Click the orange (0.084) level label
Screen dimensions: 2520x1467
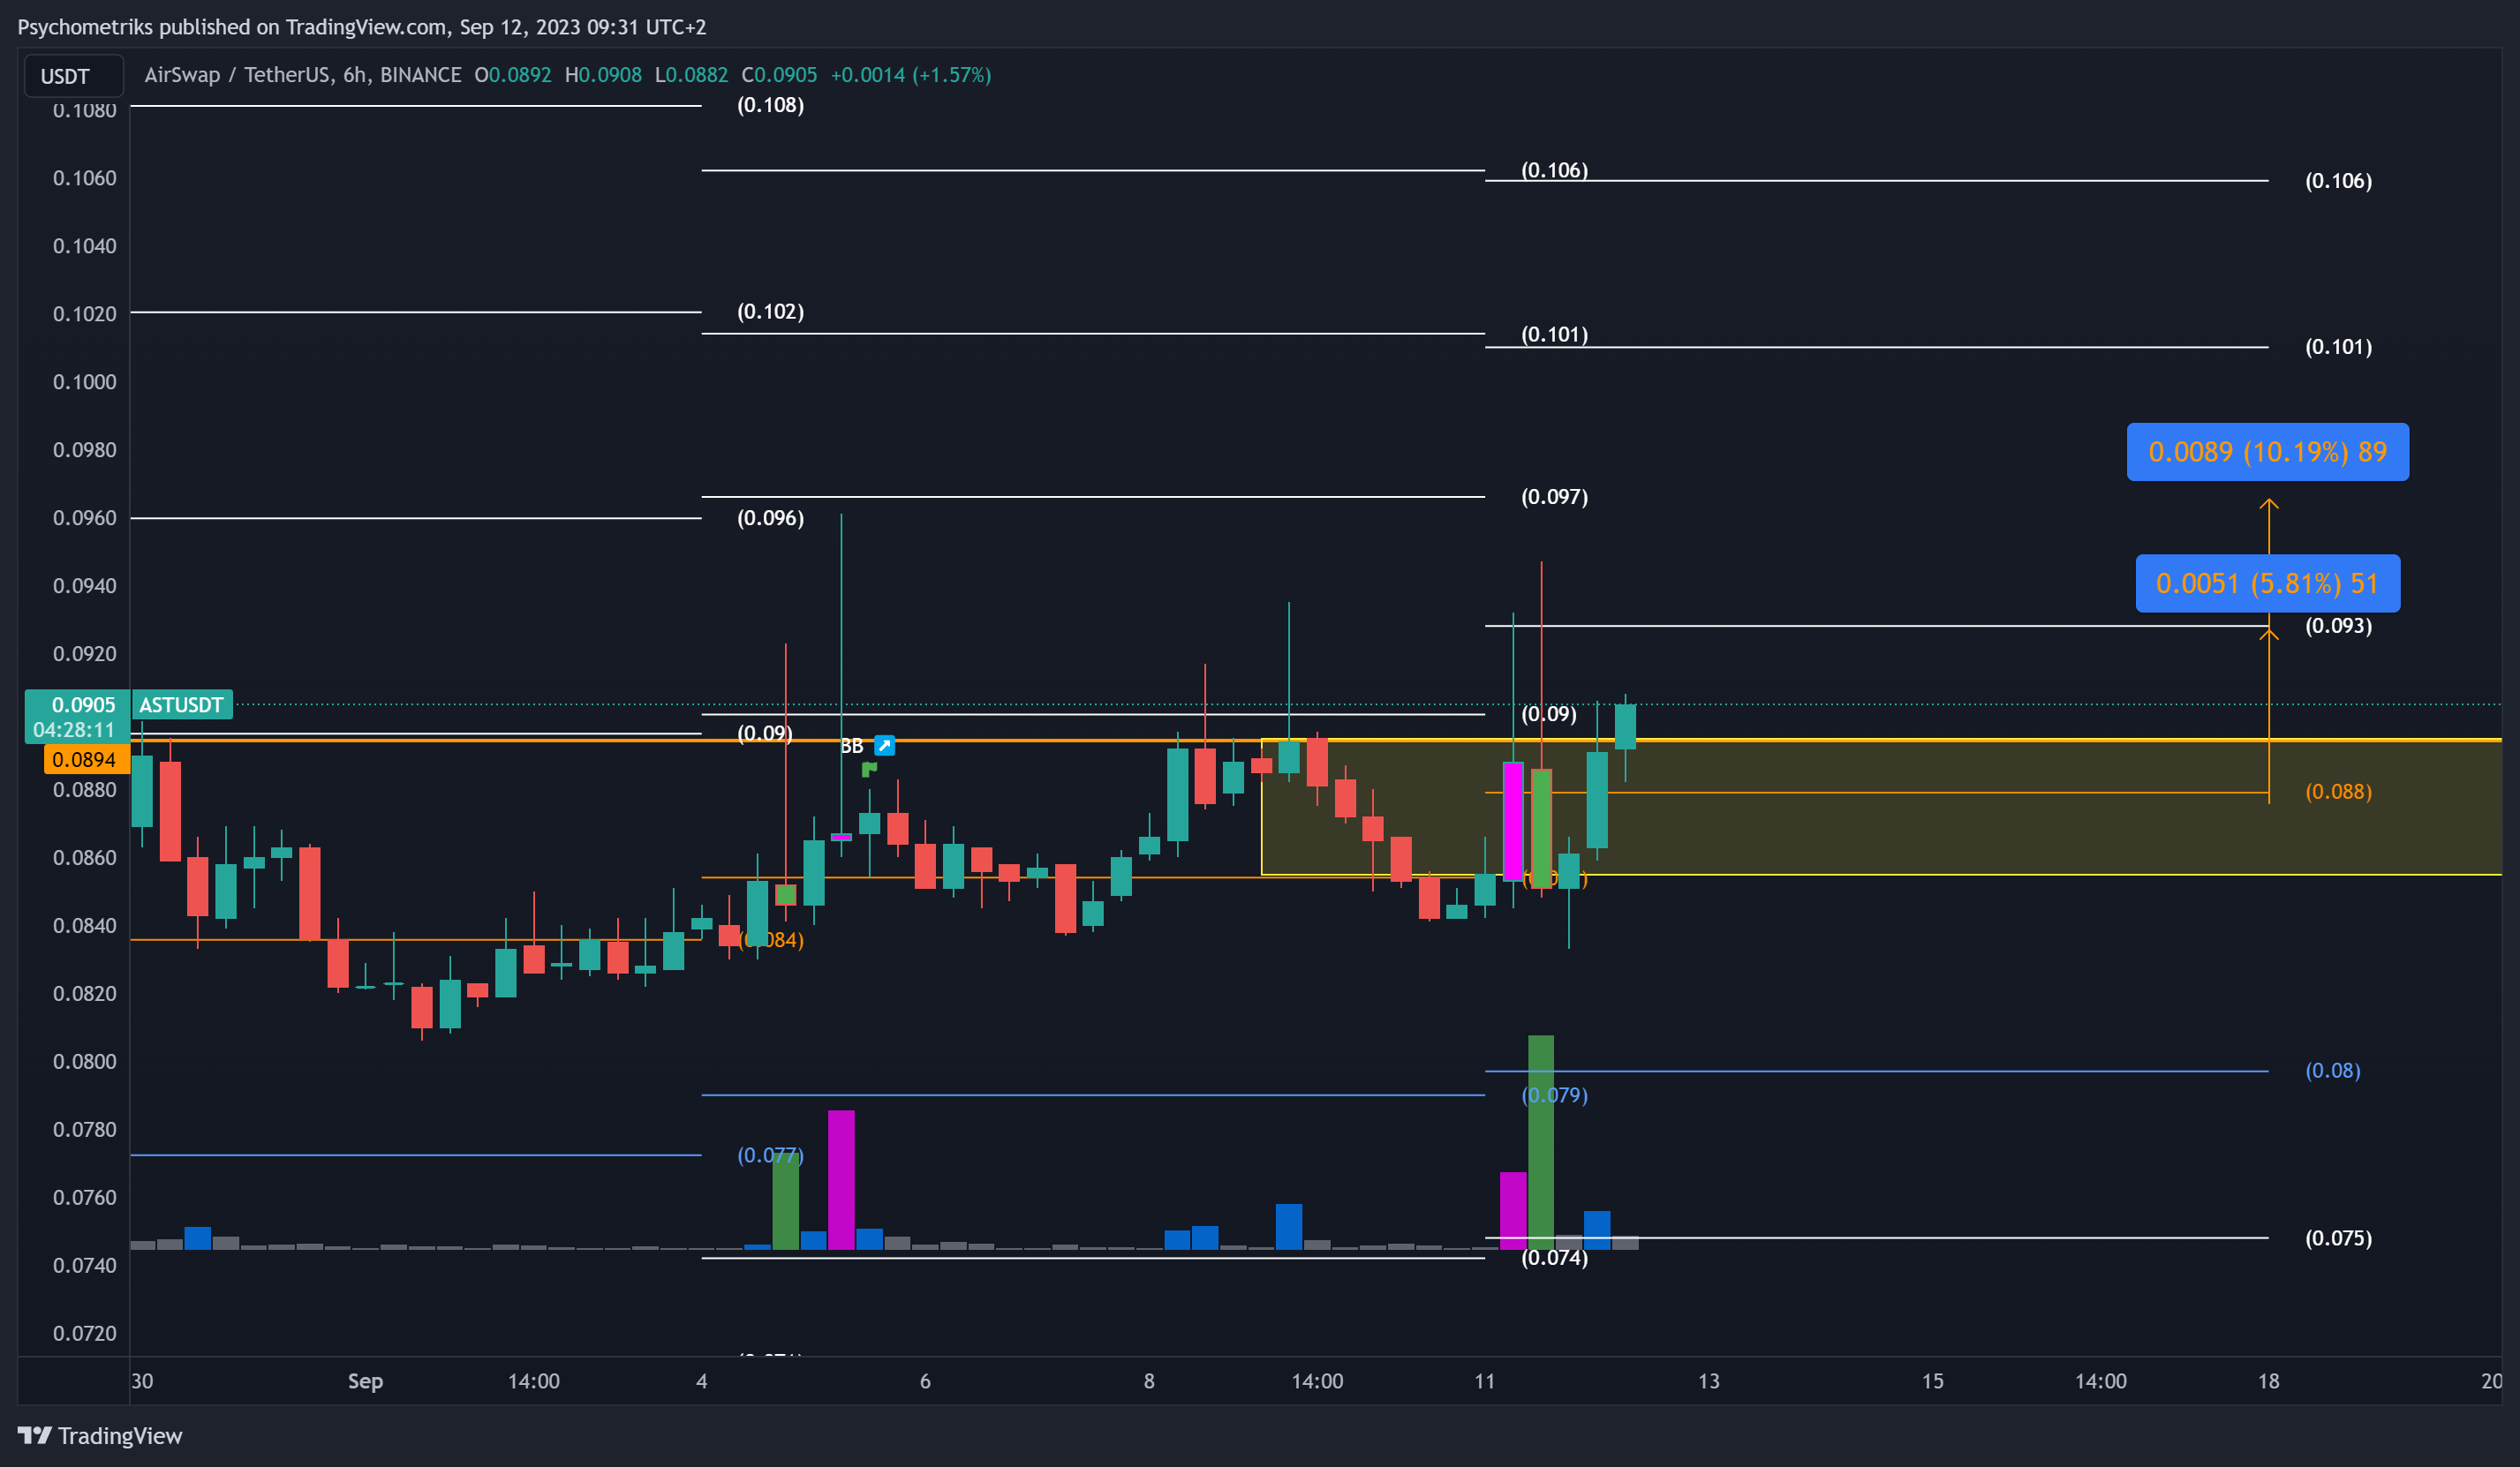point(770,940)
